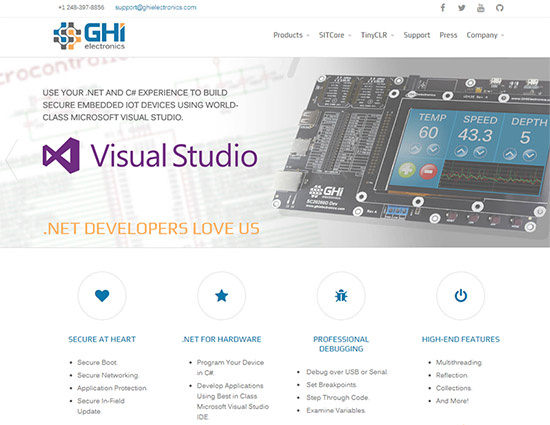
Task: Expand the Company dropdown menu
Action: (x=485, y=35)
